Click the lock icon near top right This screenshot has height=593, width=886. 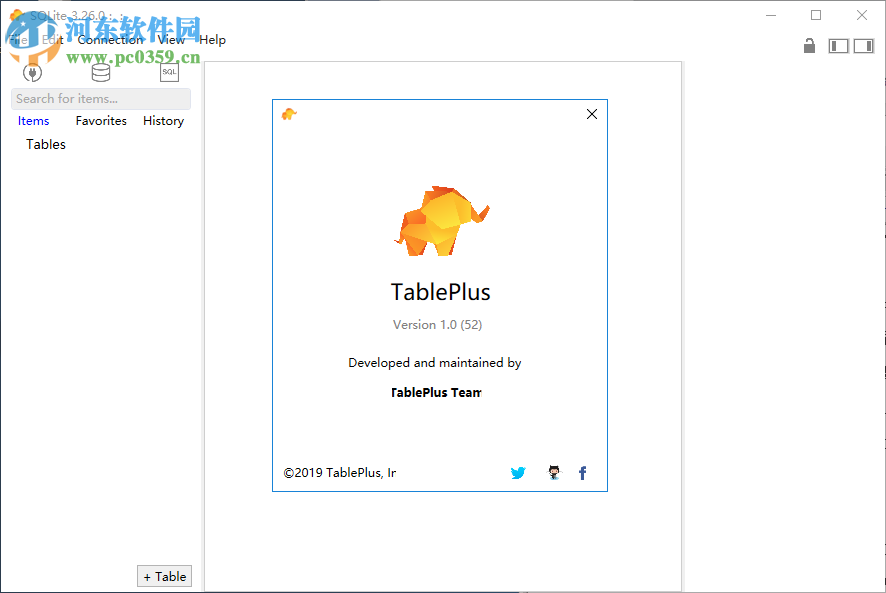pyautogui.click(x=809, y=46)
